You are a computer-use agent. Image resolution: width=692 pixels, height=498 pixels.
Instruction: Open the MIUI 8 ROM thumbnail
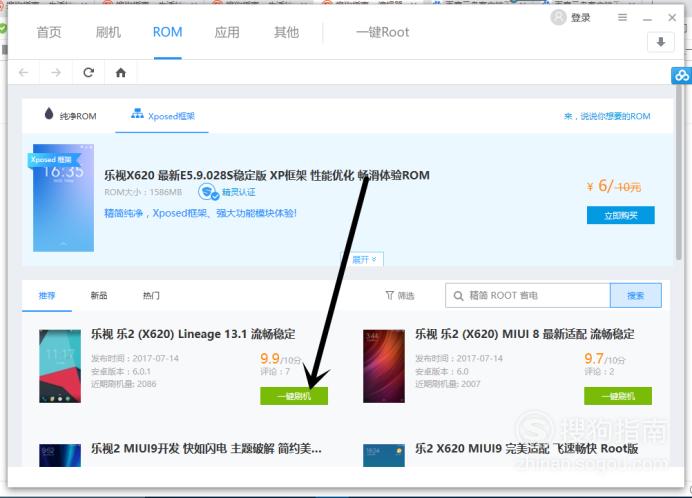click(384, 366)
